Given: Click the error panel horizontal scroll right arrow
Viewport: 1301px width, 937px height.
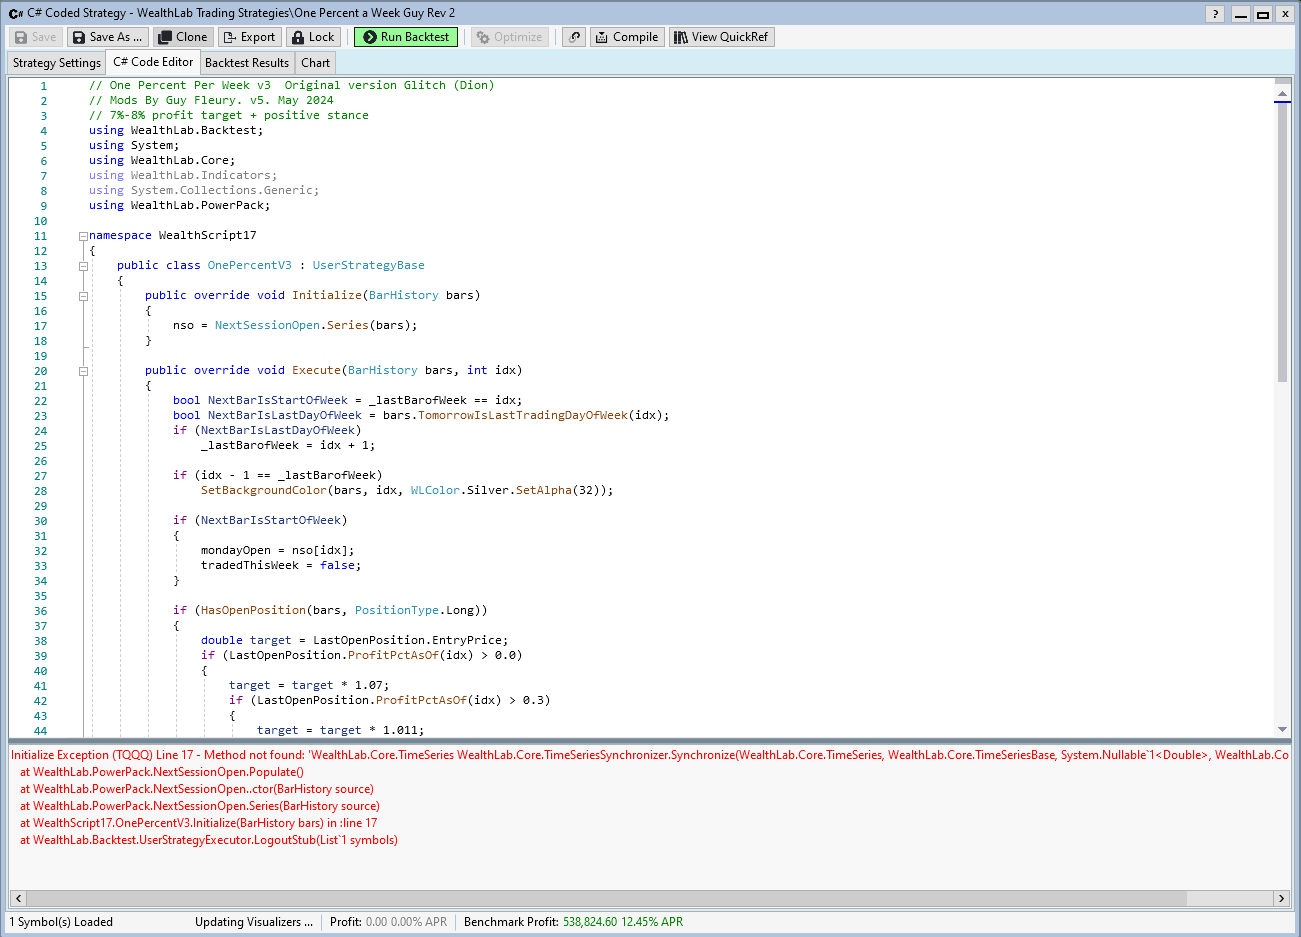Looking at the screenshot, I should click(1281, 898).
